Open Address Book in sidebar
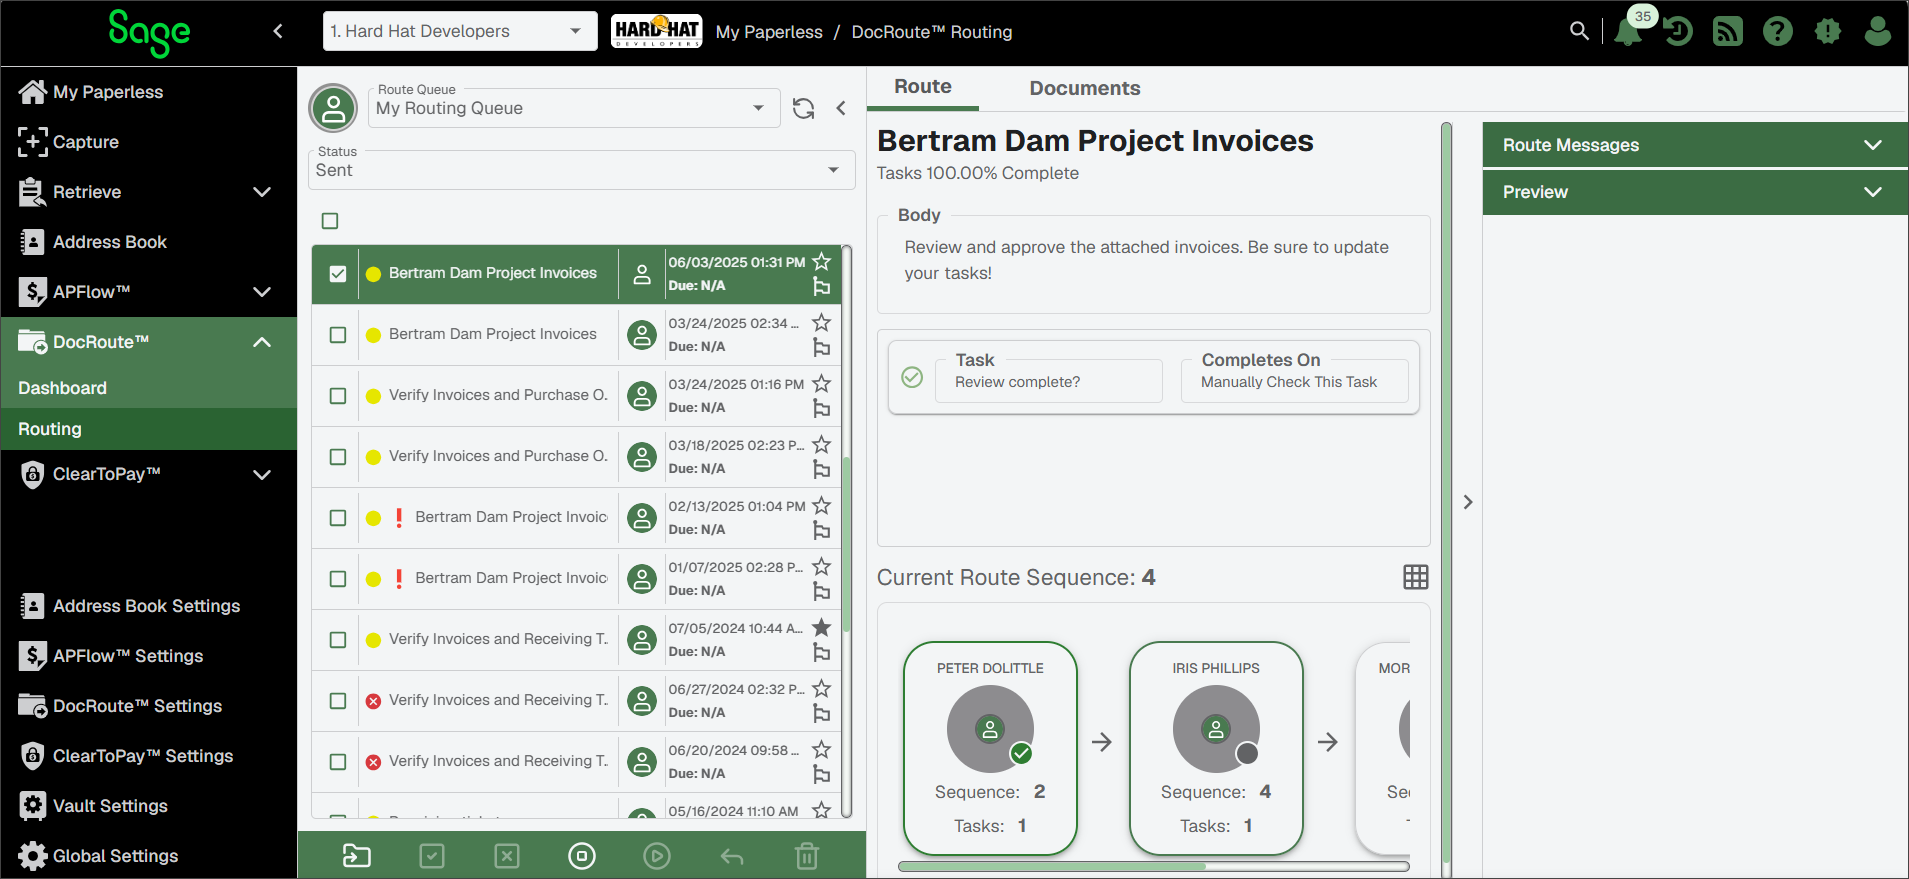This screenshot has height=879, width=1909. click(x=148, y=242)
